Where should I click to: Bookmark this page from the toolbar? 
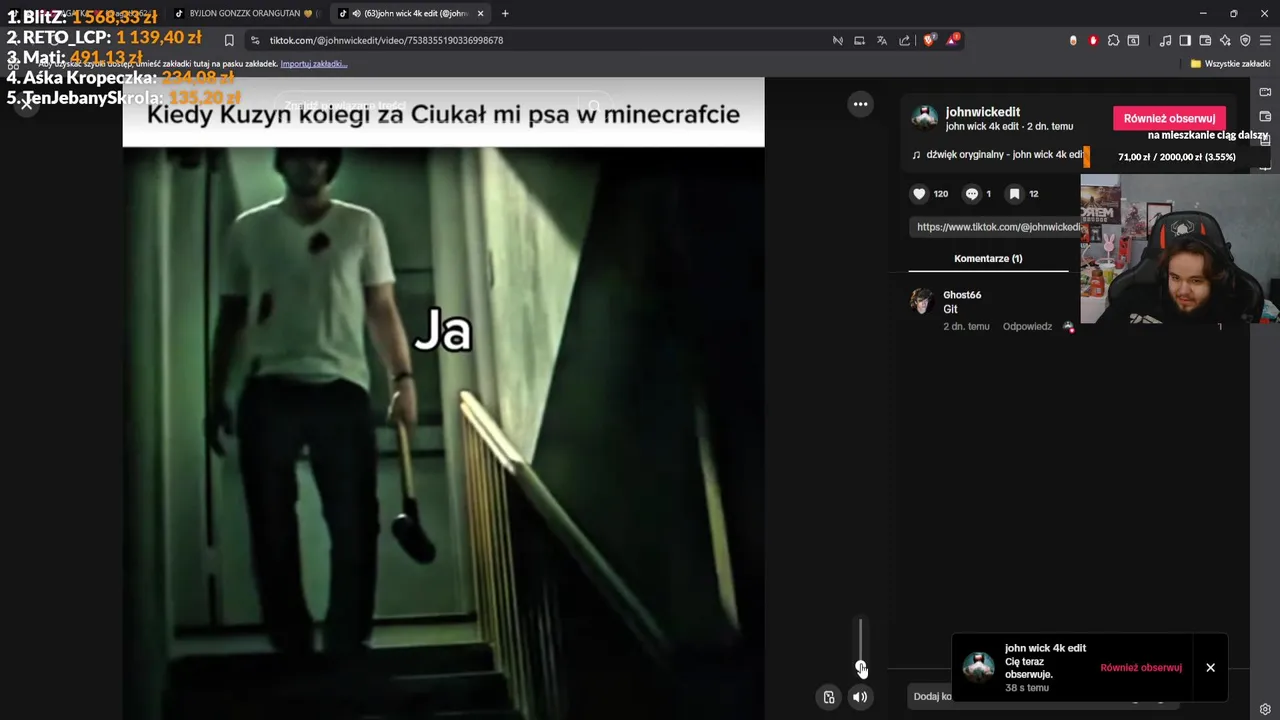(229, 40)
